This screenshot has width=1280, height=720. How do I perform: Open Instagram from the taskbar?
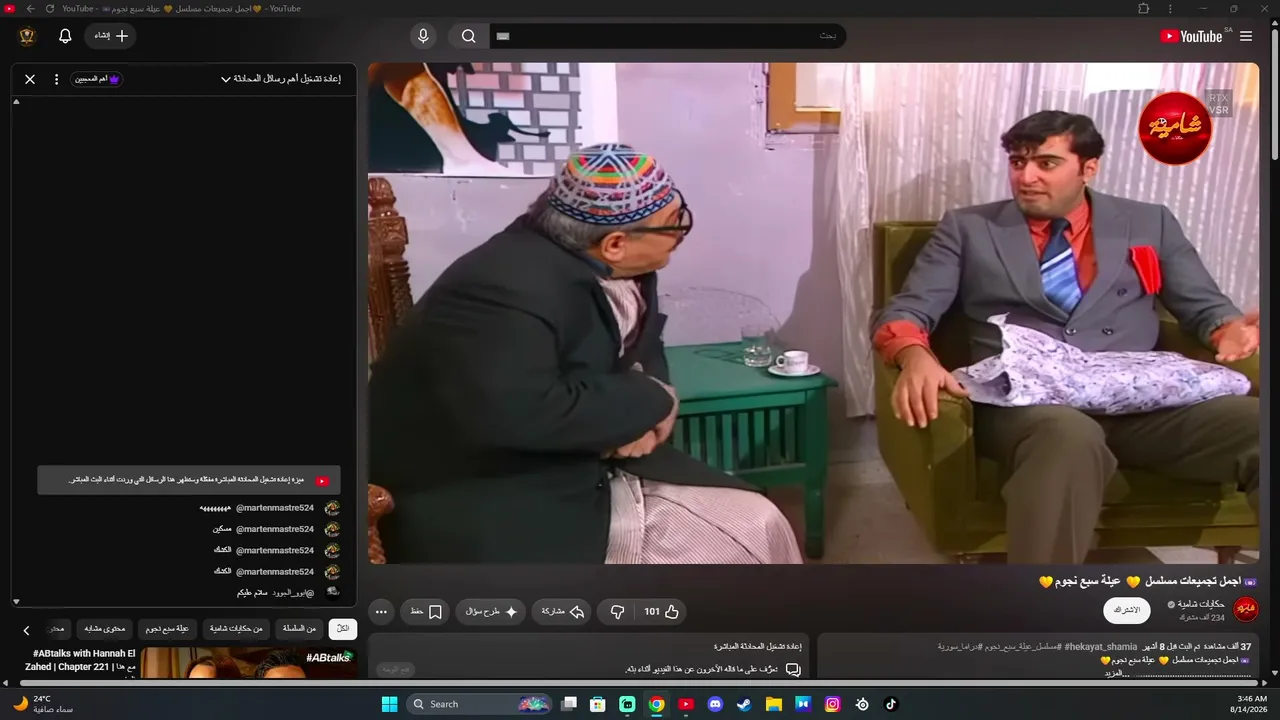832,704
